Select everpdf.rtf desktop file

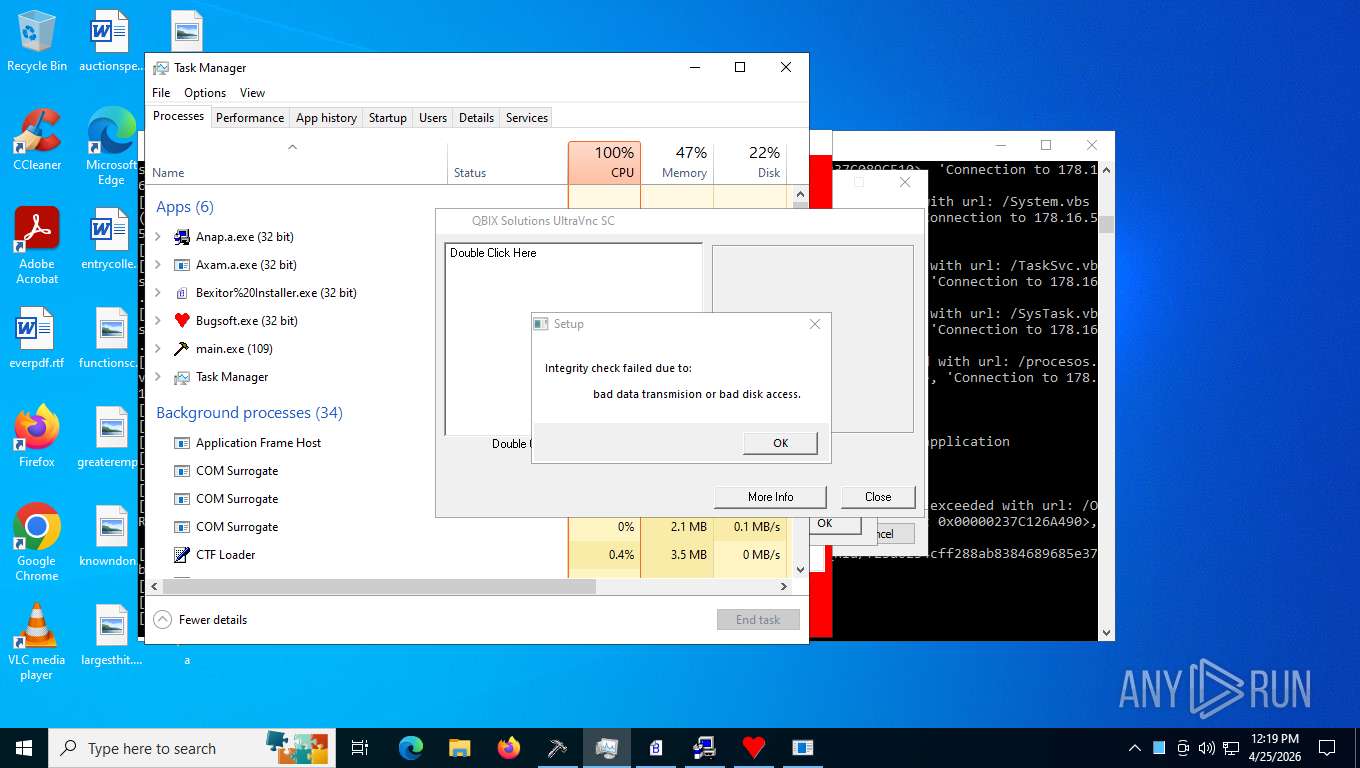pos(37,338)
